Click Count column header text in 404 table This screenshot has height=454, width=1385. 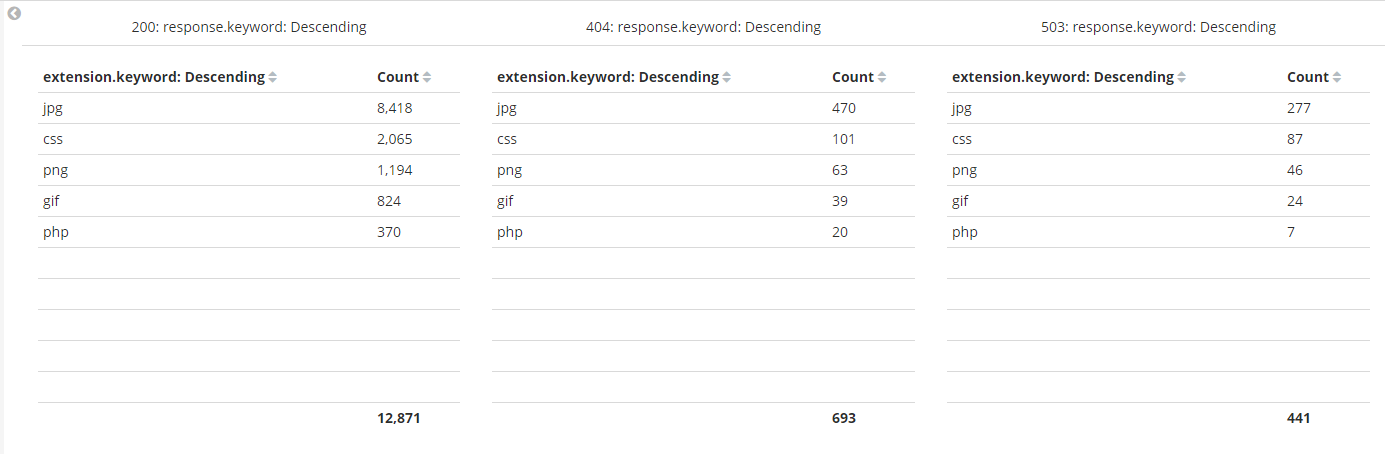click(x=852, y=77)
